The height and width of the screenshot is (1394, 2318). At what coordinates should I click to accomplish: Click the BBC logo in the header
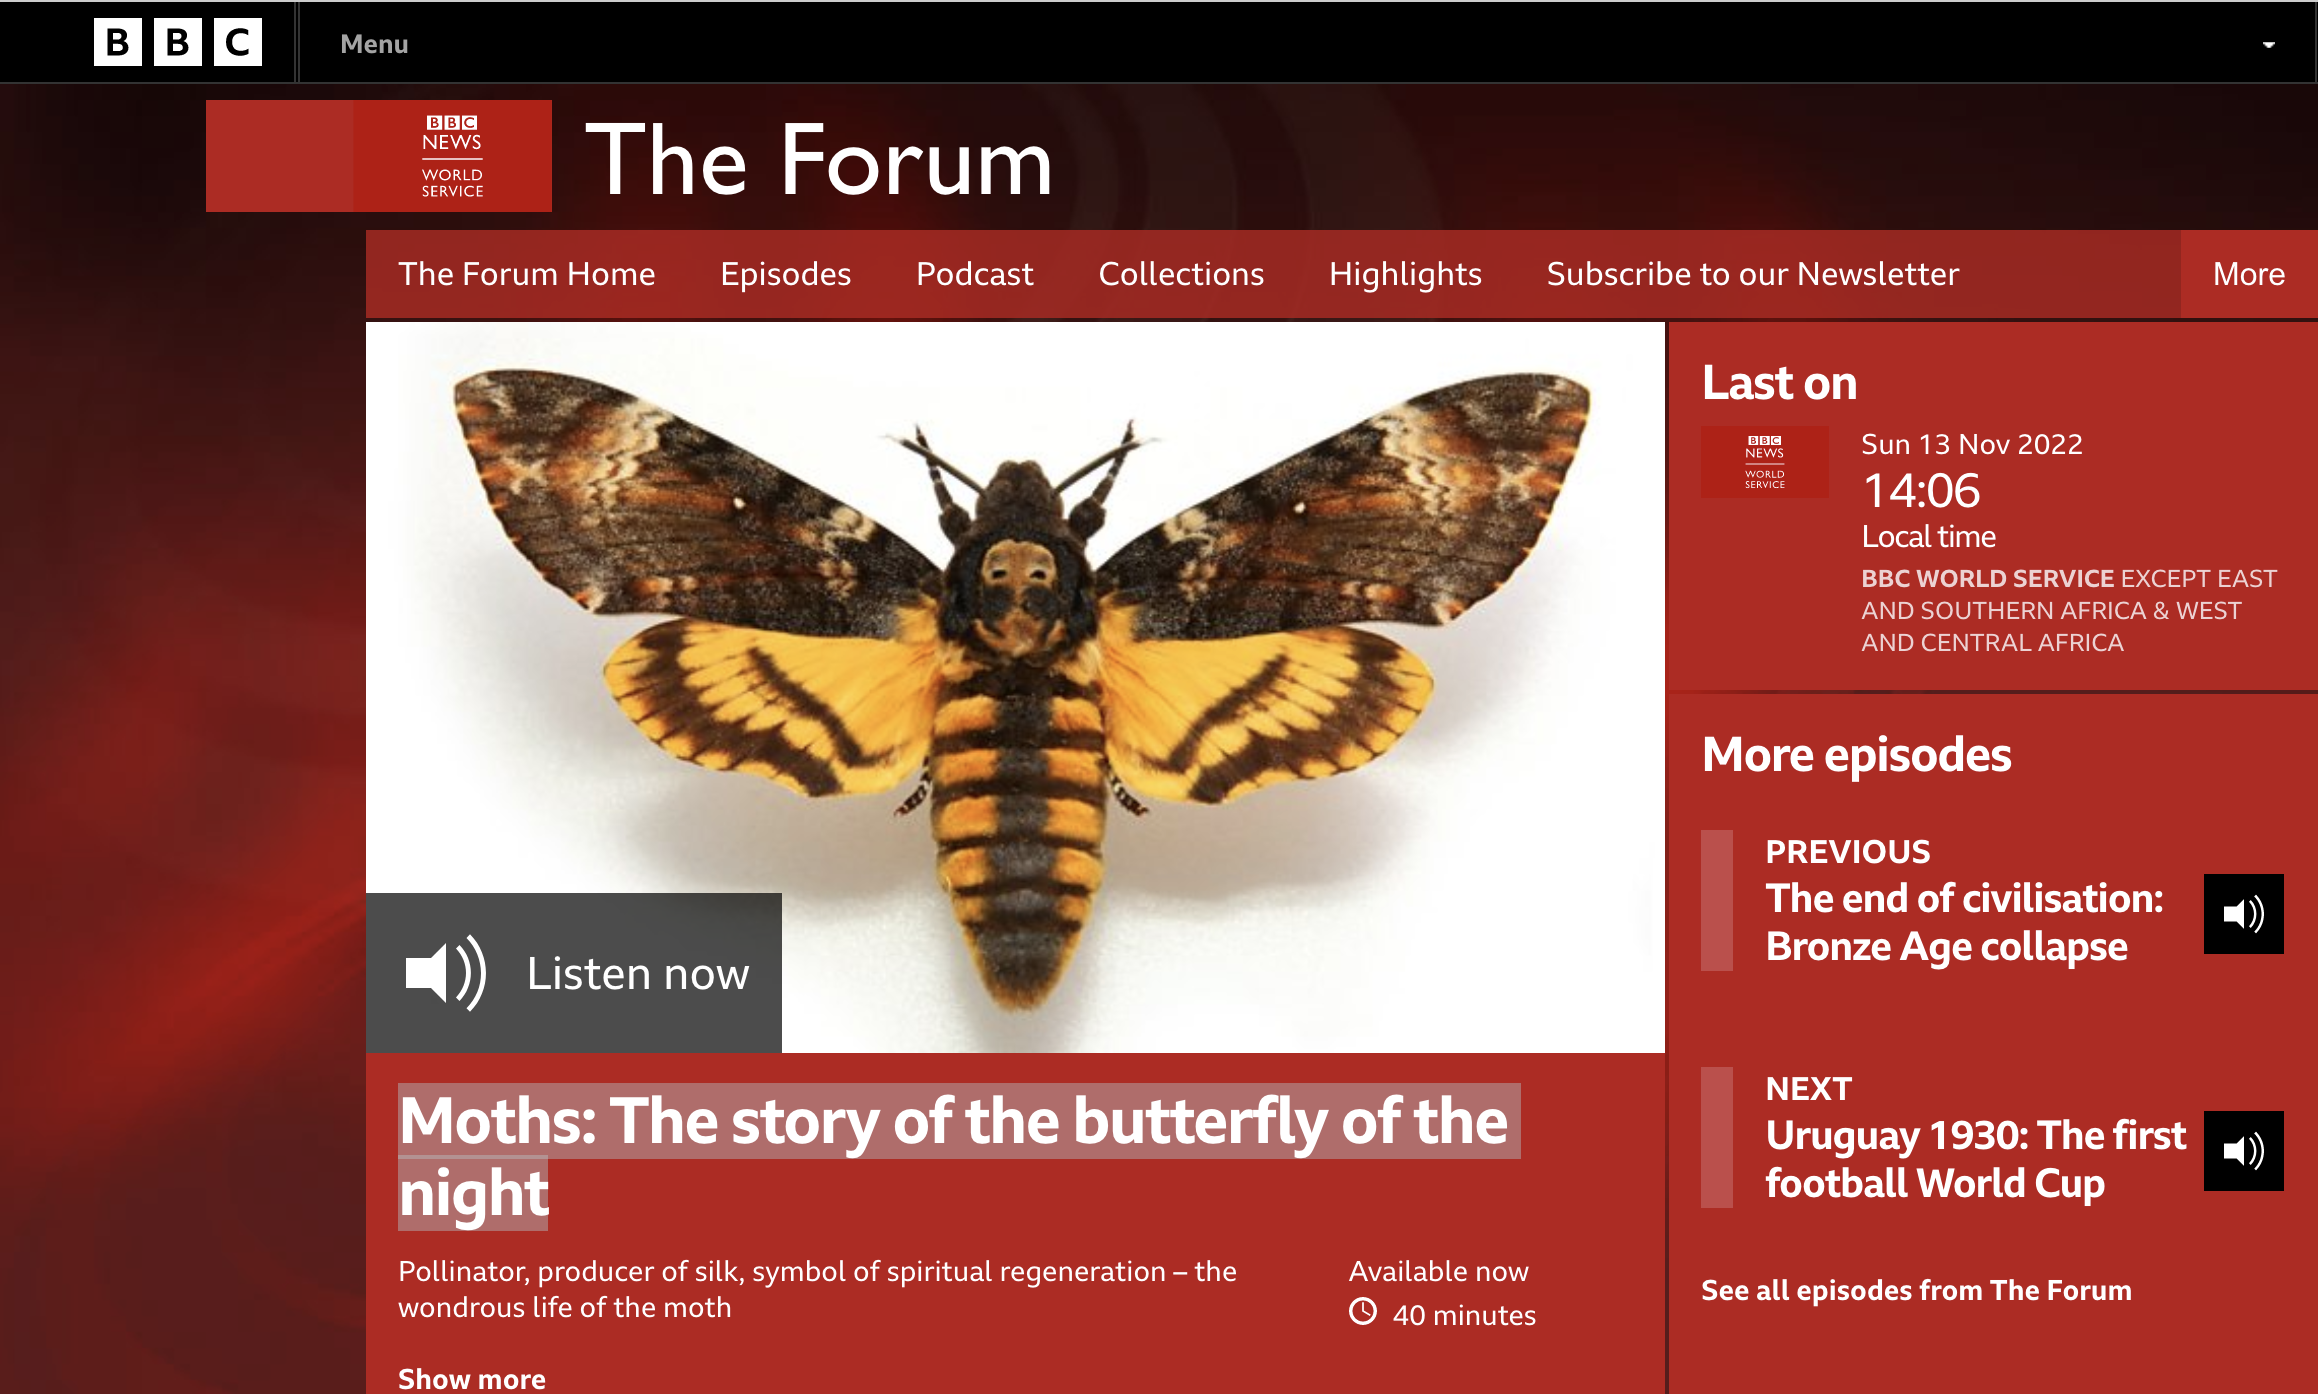178,43
